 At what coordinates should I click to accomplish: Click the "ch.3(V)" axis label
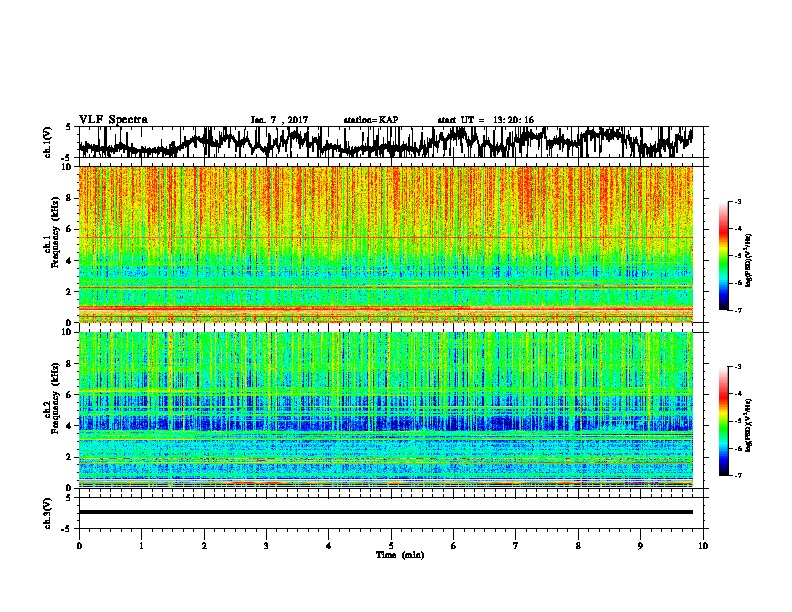(48, 513)
